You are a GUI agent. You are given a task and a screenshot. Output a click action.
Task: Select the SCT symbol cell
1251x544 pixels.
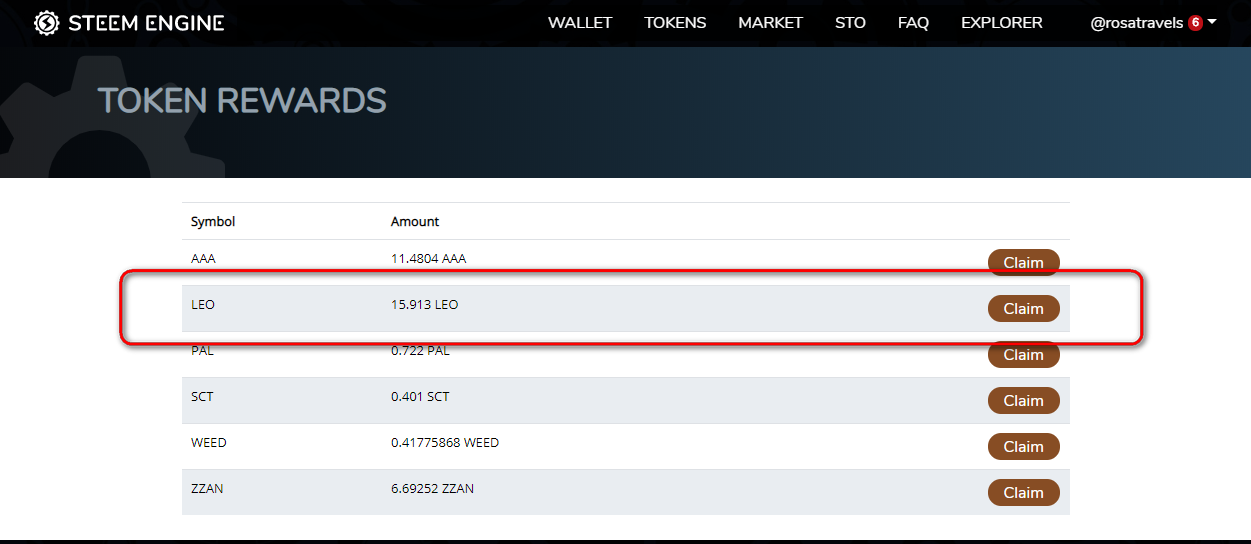click(x=202, y=397)
